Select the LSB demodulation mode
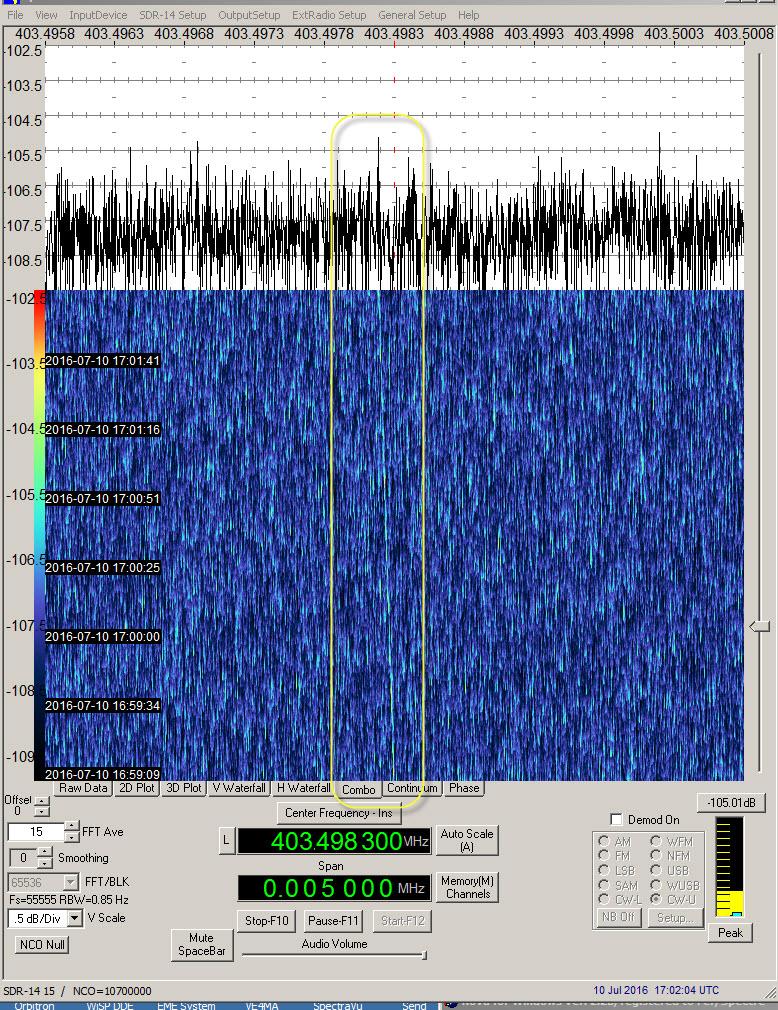Screen dimensions: 778x1010 [604, 870]
